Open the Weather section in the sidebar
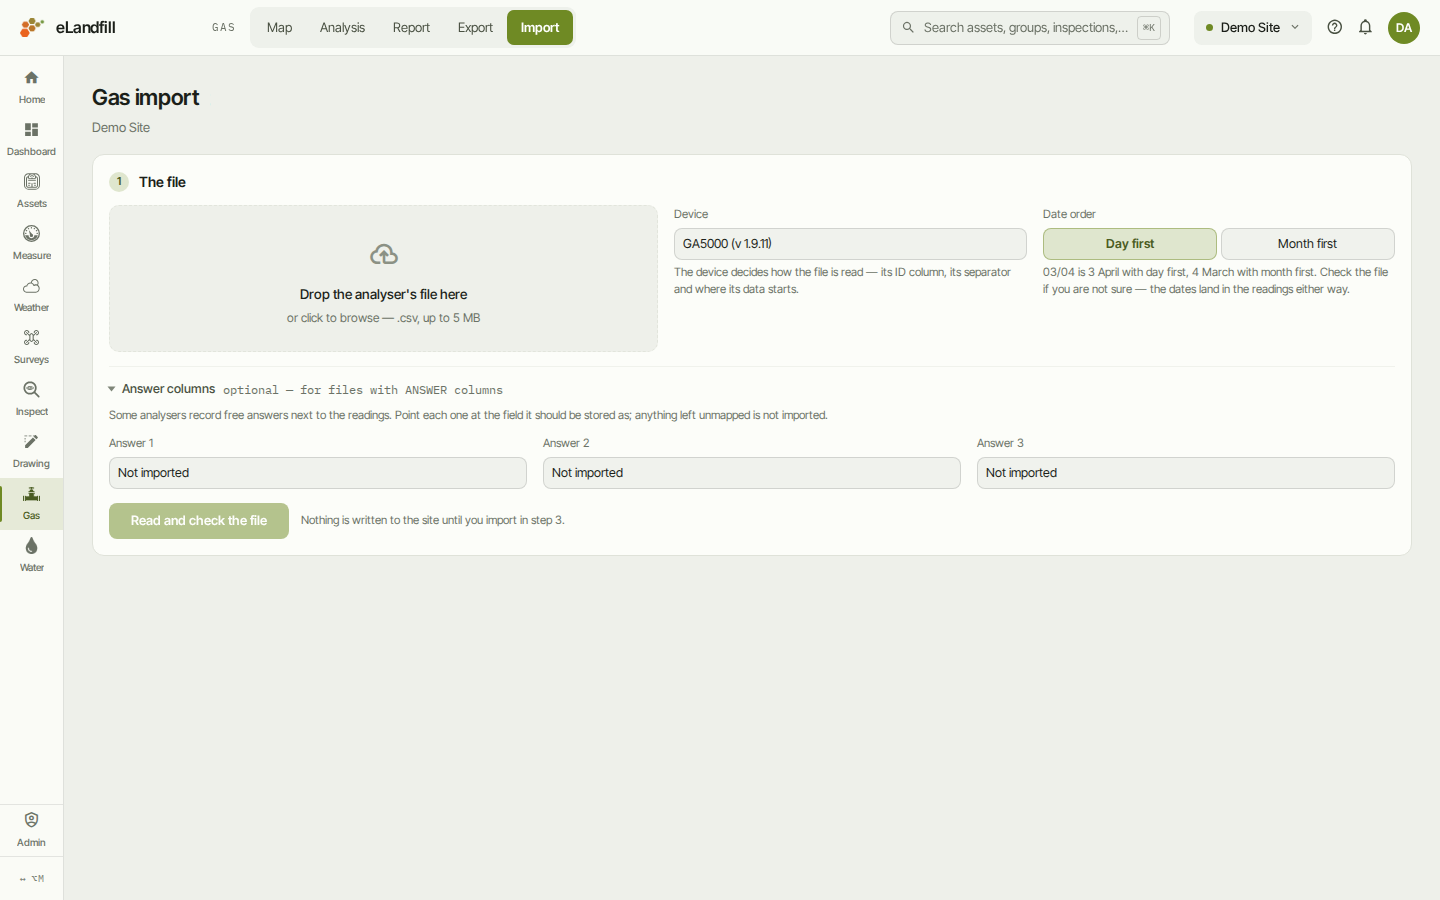The height and width of the screenshot is (900, 1440). [31, 295]
